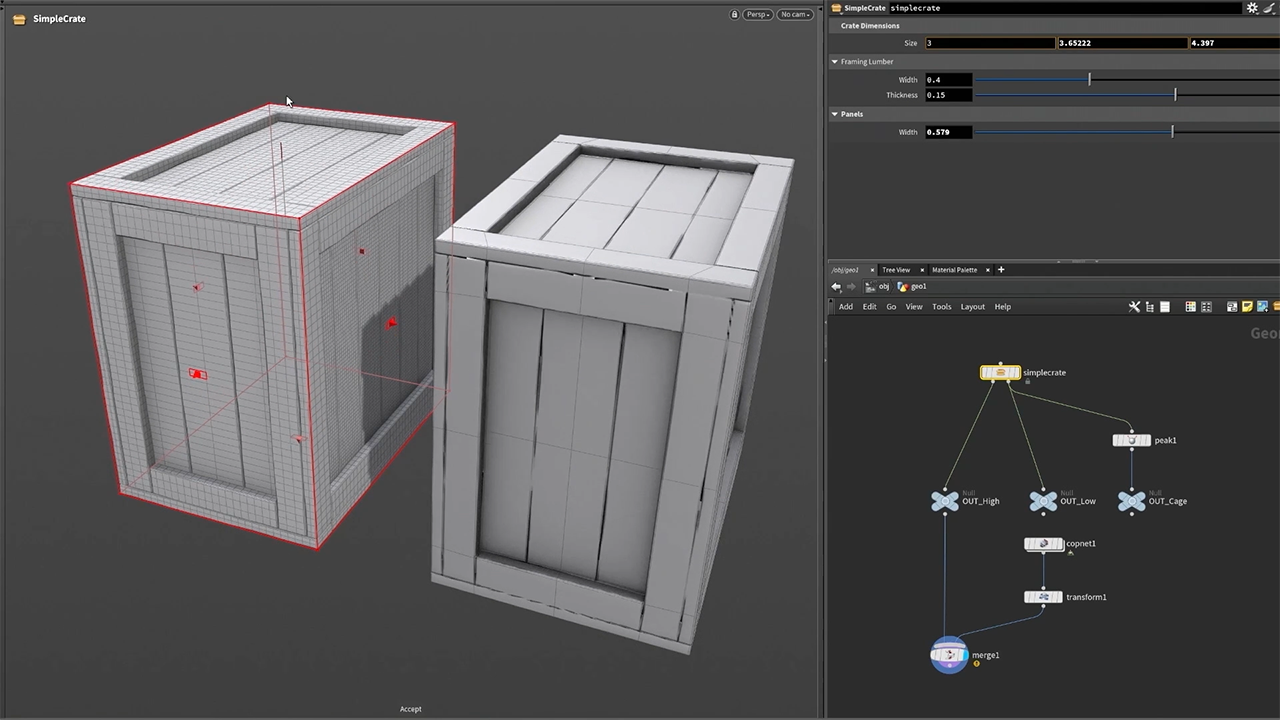Add a new pane tab with plus button

1000,270
